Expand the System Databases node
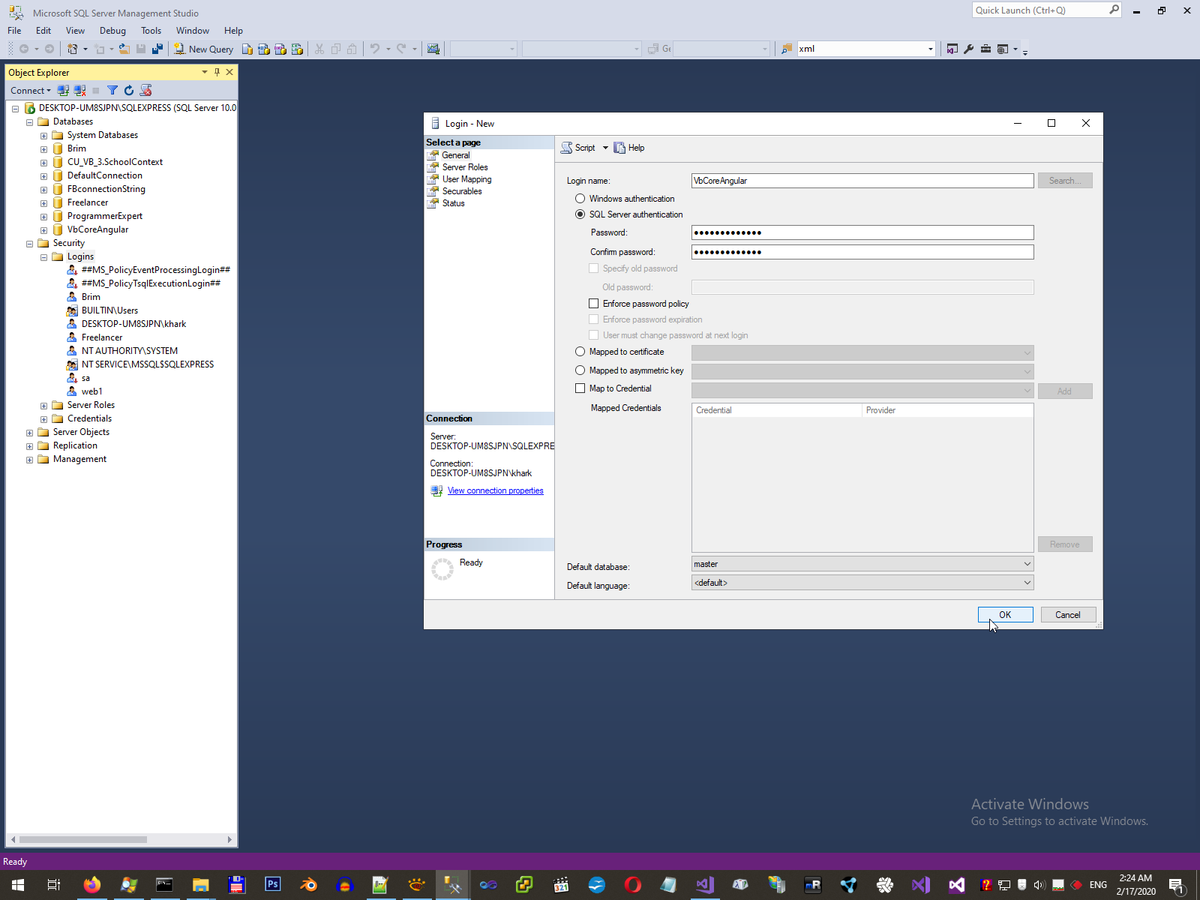This screenshot has height=900, width=1200. [43, 135]
